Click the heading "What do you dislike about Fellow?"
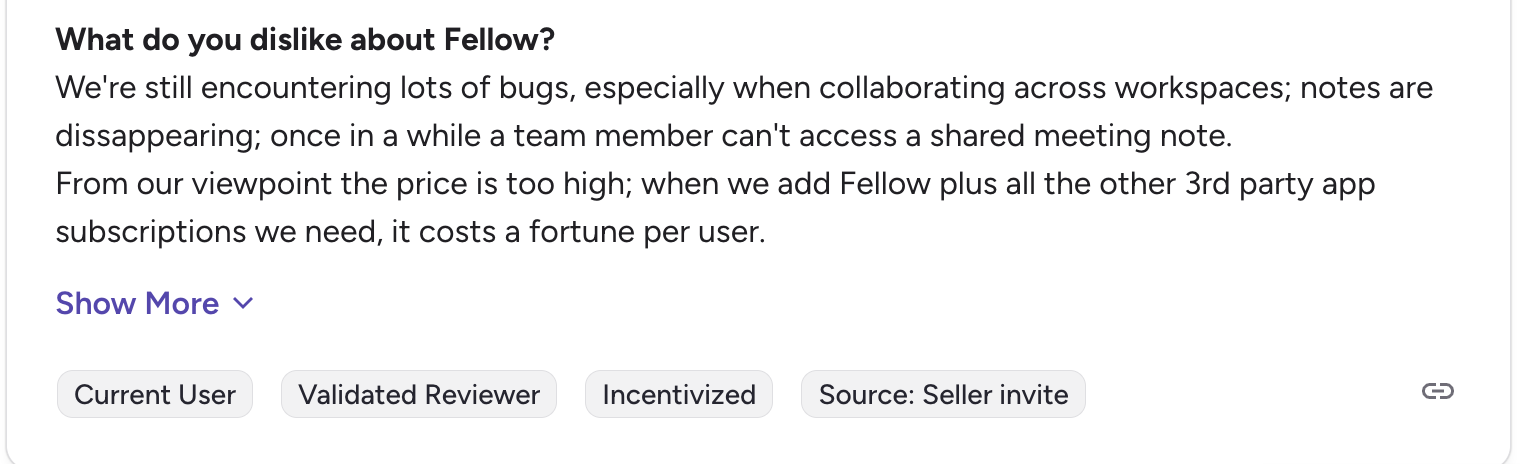Screen dimensions: 1520x464 tap(305, 41)
